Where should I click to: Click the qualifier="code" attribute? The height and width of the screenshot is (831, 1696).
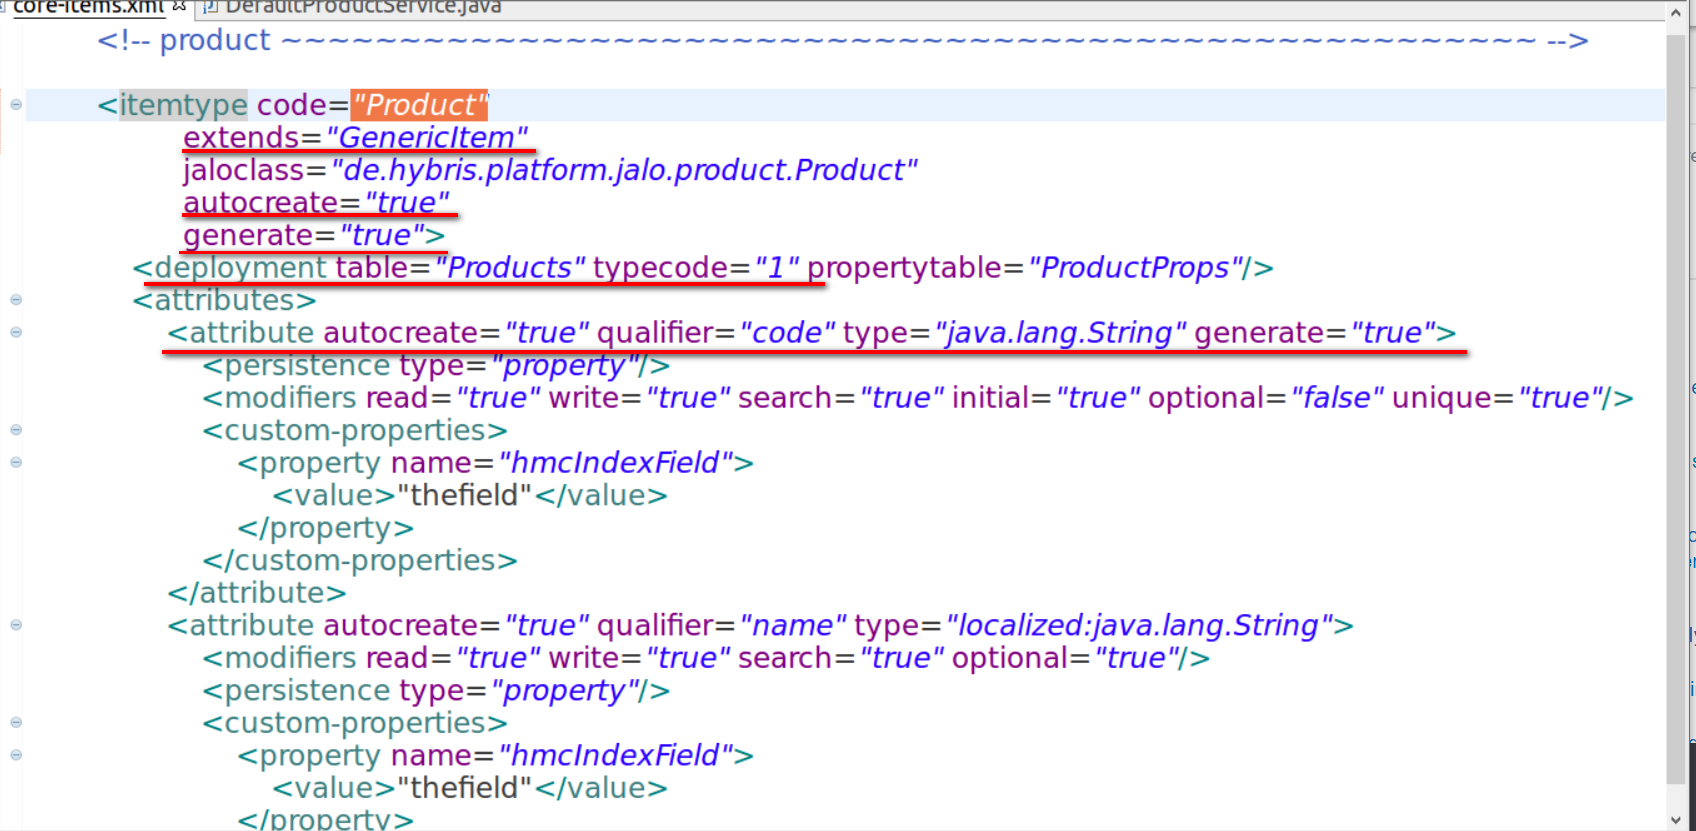[716, 333]
